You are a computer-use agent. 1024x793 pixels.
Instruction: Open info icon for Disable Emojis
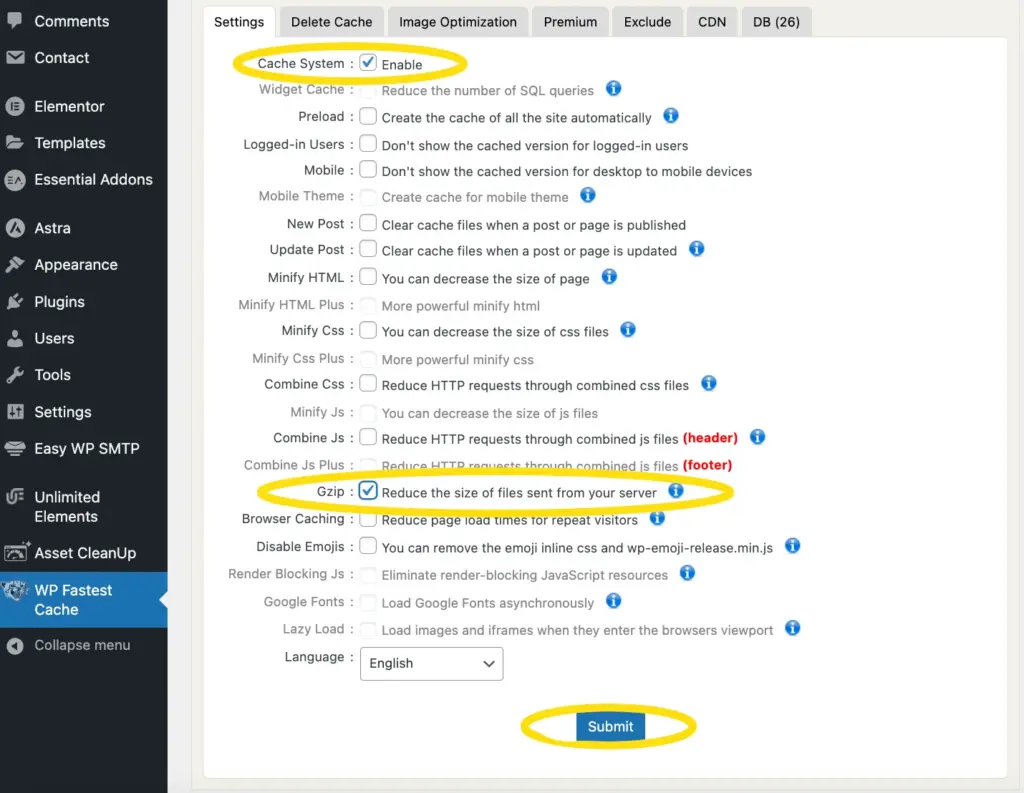pyautogui.click(x=792, y=545)
